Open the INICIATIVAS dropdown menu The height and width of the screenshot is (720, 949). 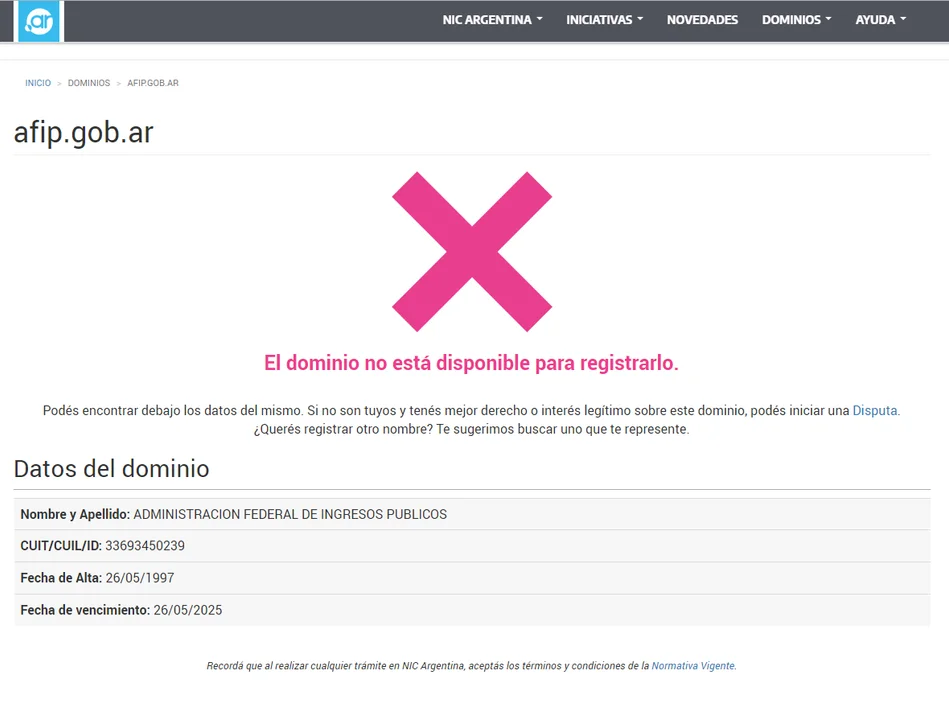click(604, 20)
